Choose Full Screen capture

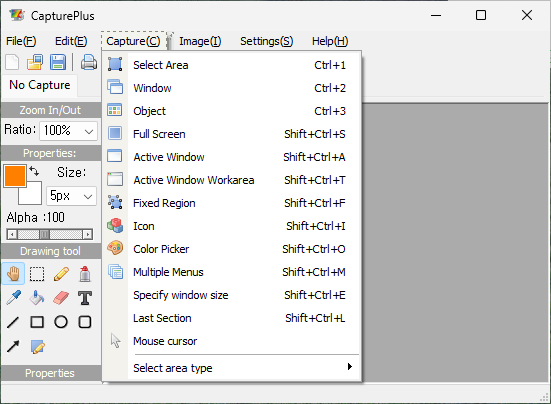(x=232, y=134)
